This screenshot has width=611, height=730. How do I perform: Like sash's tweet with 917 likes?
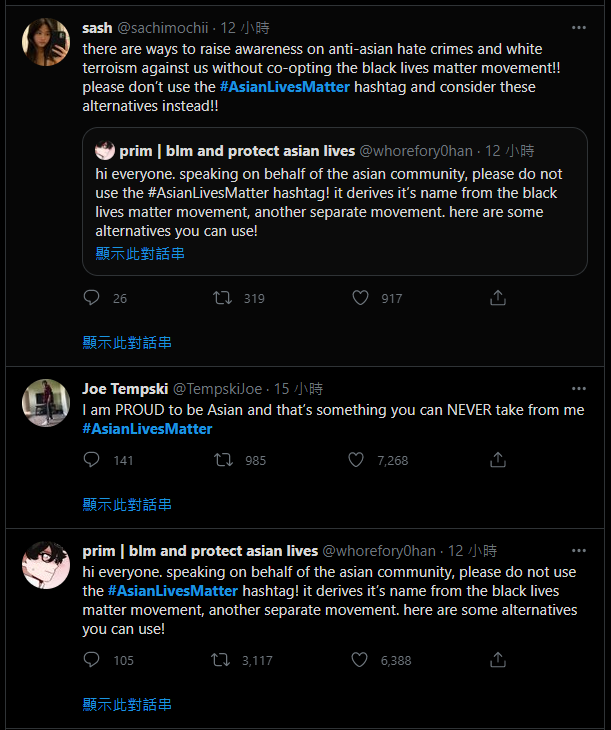tap(361, 298)
